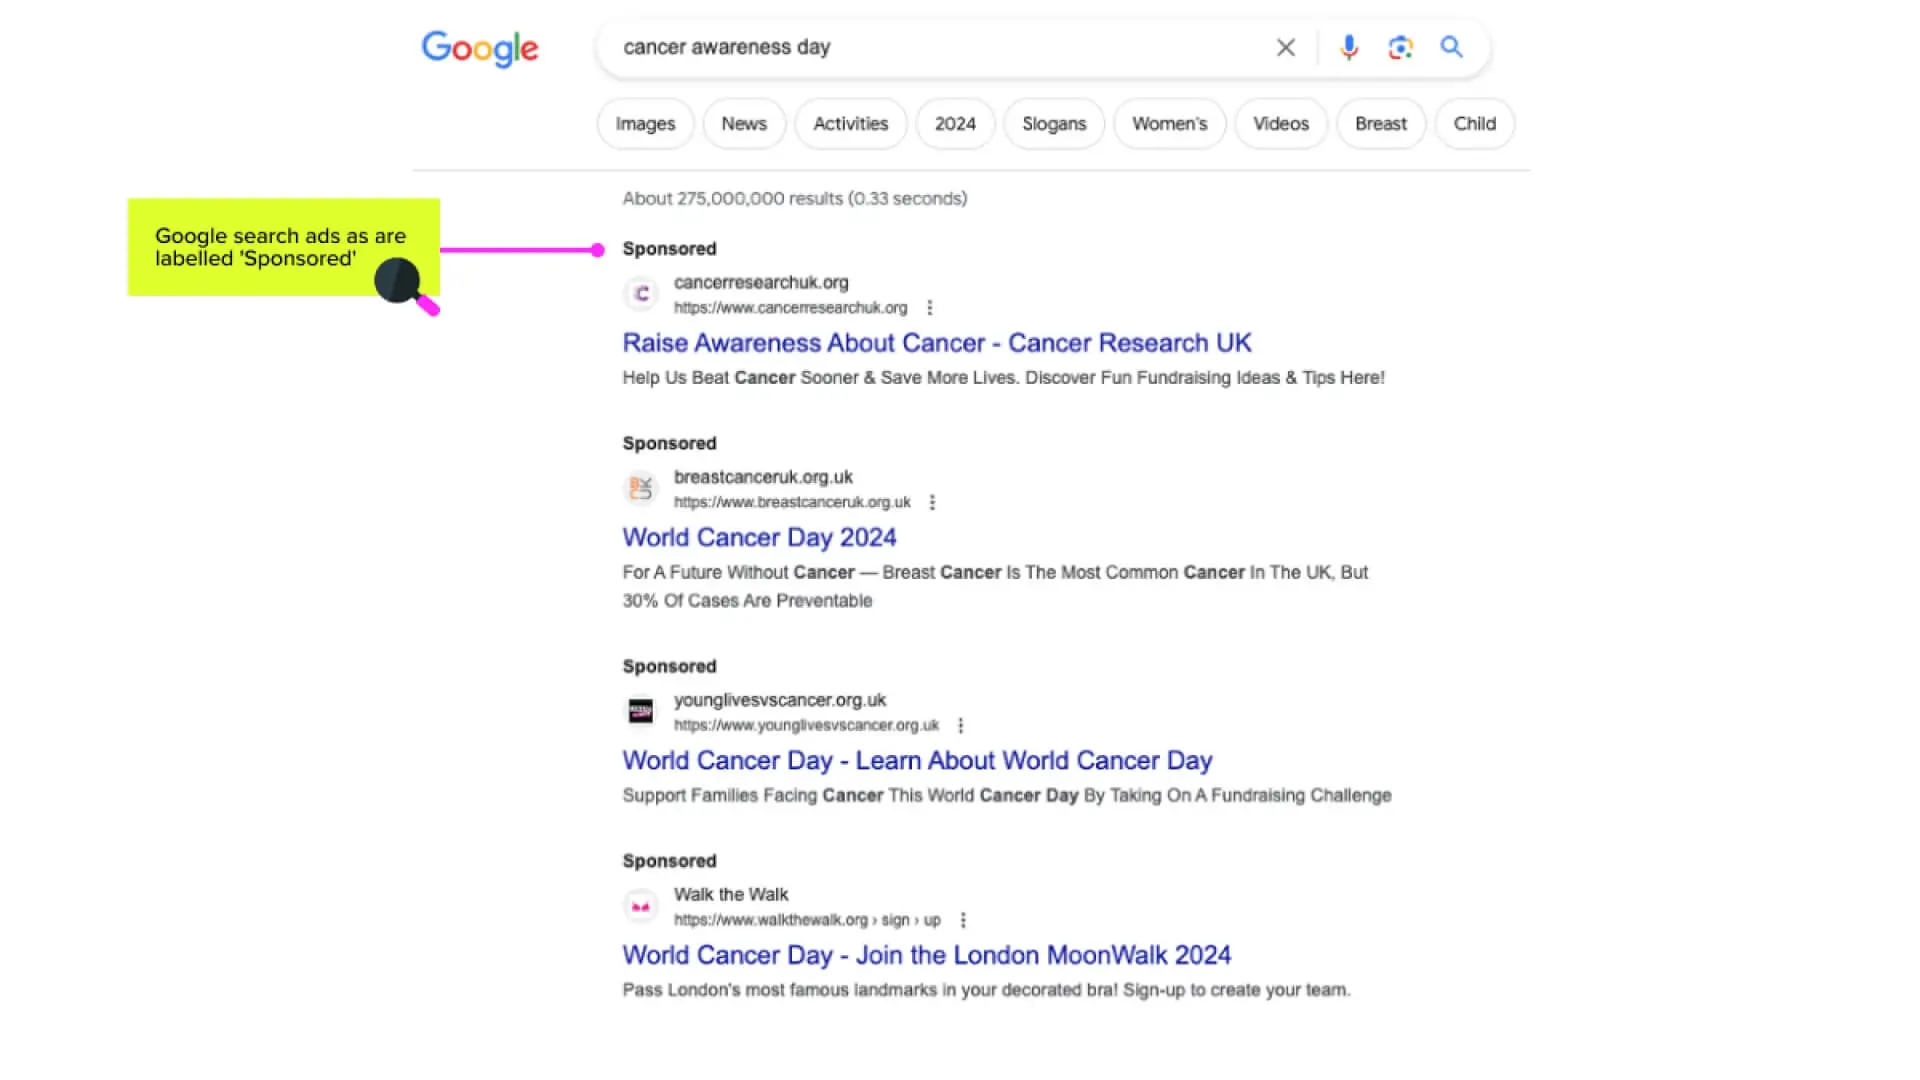The width and height of the screenshot is (1920, 1080).
Task: Select the Activities filter chip
Action: pos(851,124)
